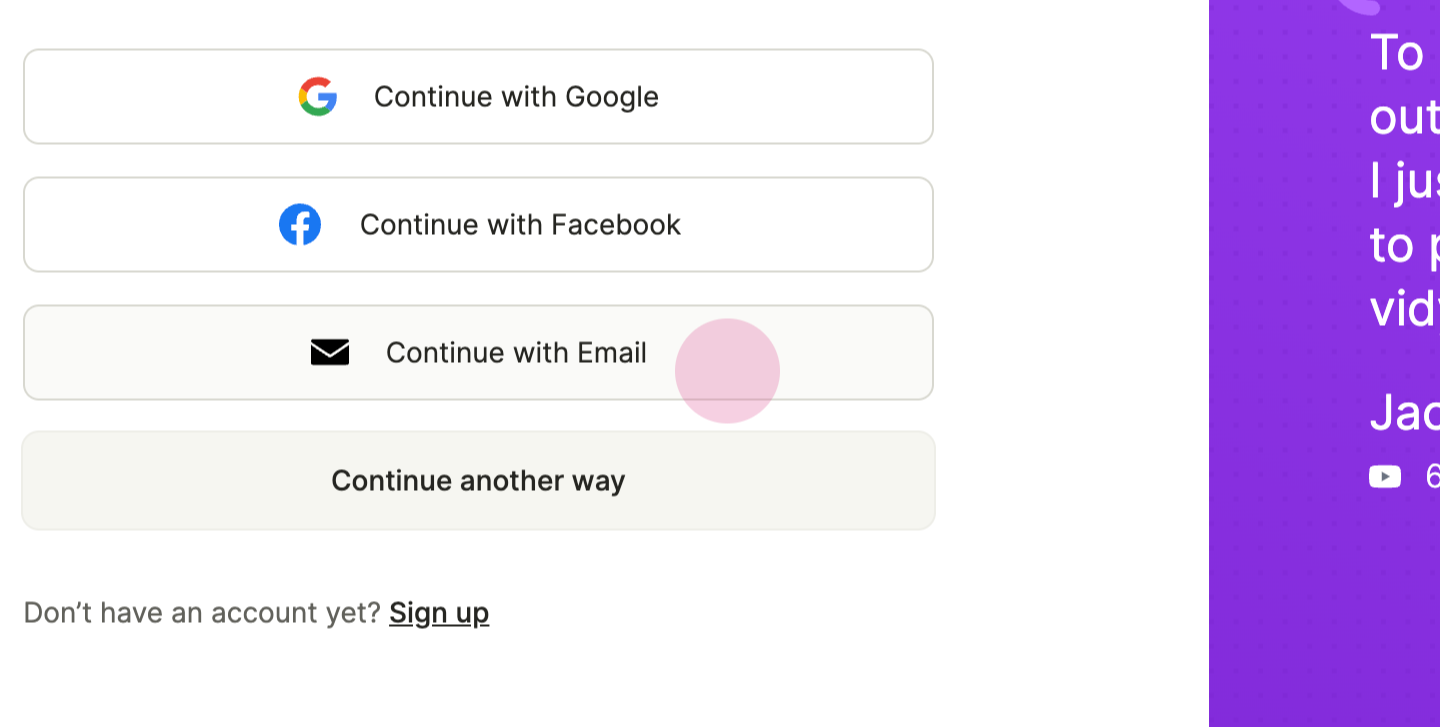This screenshot has height=727, width=1440.
Task: Click the blue Facebook logo icon
Action: 300,224
